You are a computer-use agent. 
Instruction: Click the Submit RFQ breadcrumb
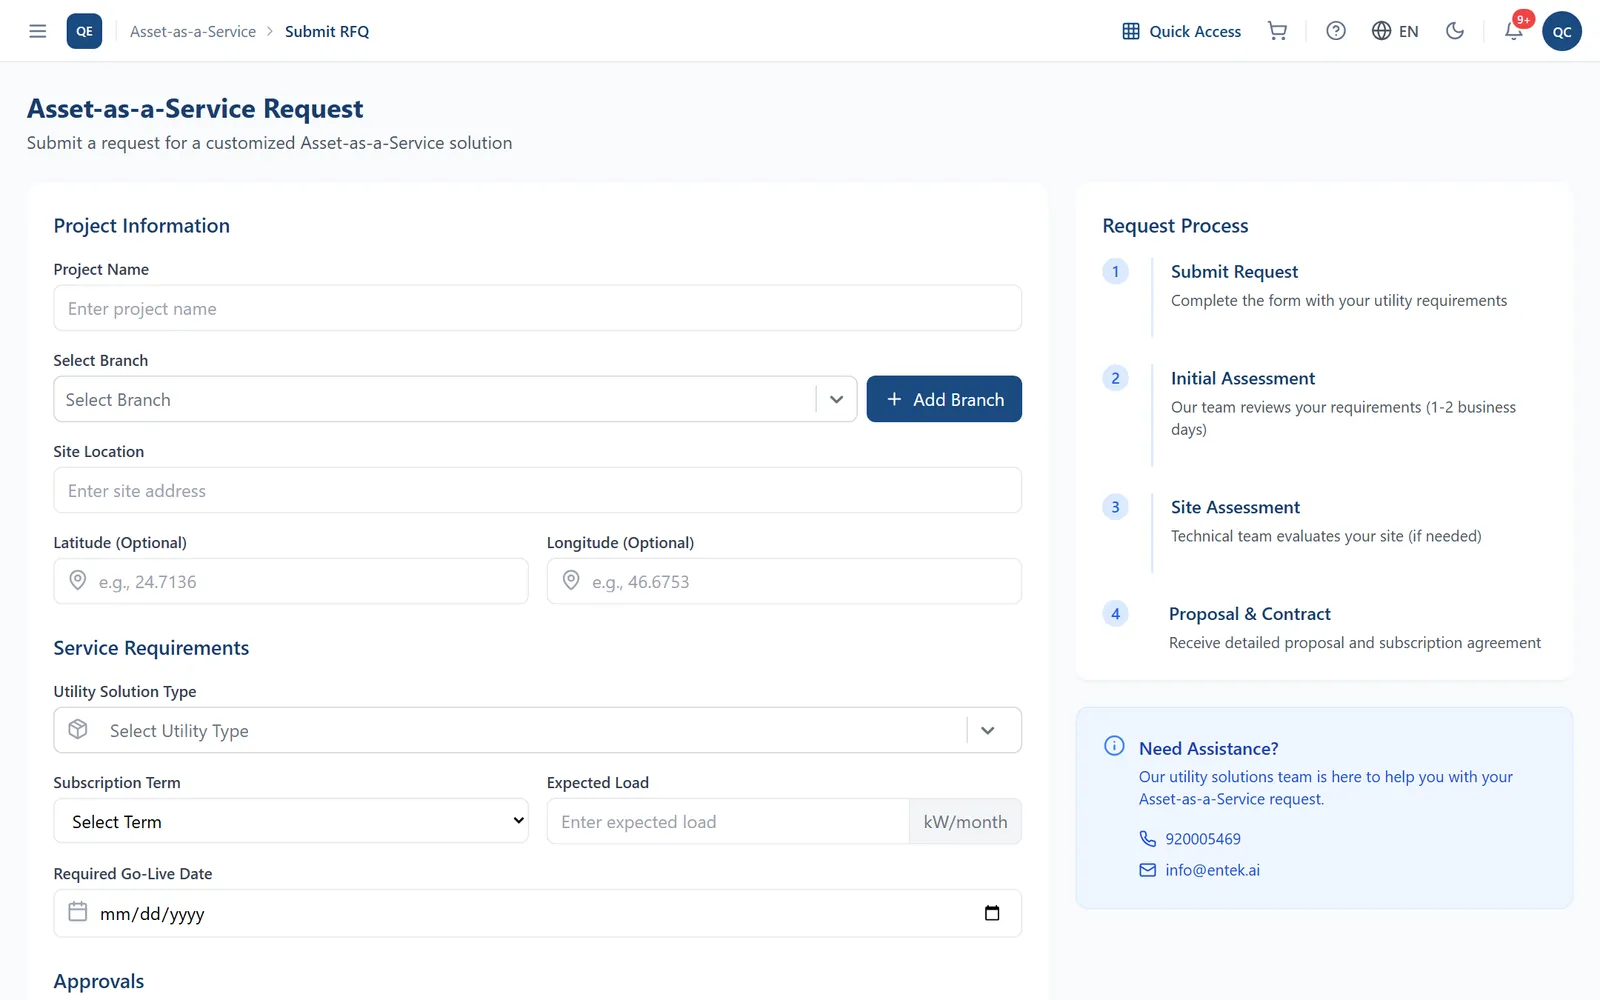327,31
